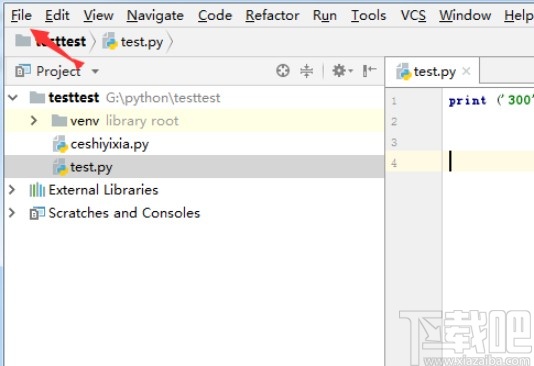The height and width of the screenshot is (366, 534).
Task: Open the Tools menu
Action: tap(368, 16)
